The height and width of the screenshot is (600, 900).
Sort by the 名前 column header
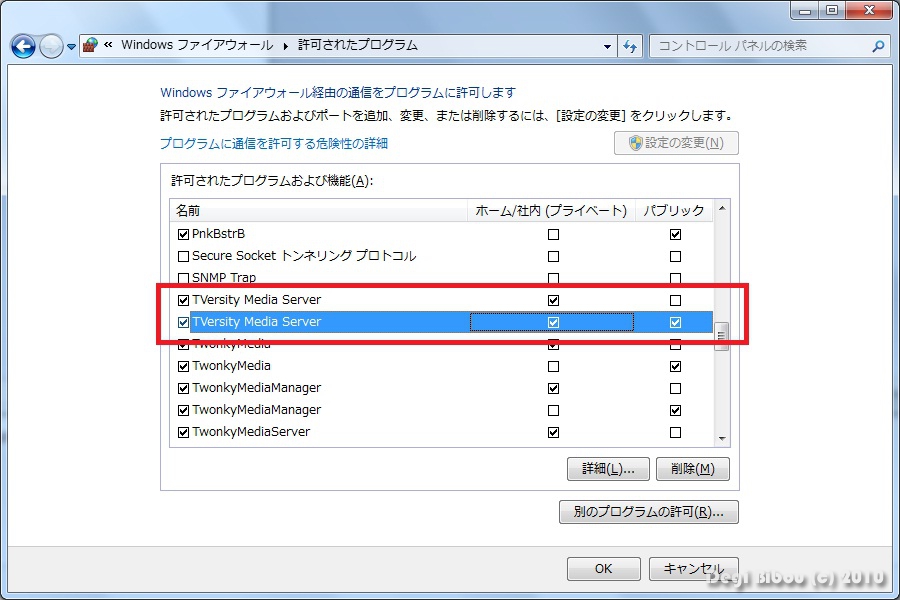[319, 211]
